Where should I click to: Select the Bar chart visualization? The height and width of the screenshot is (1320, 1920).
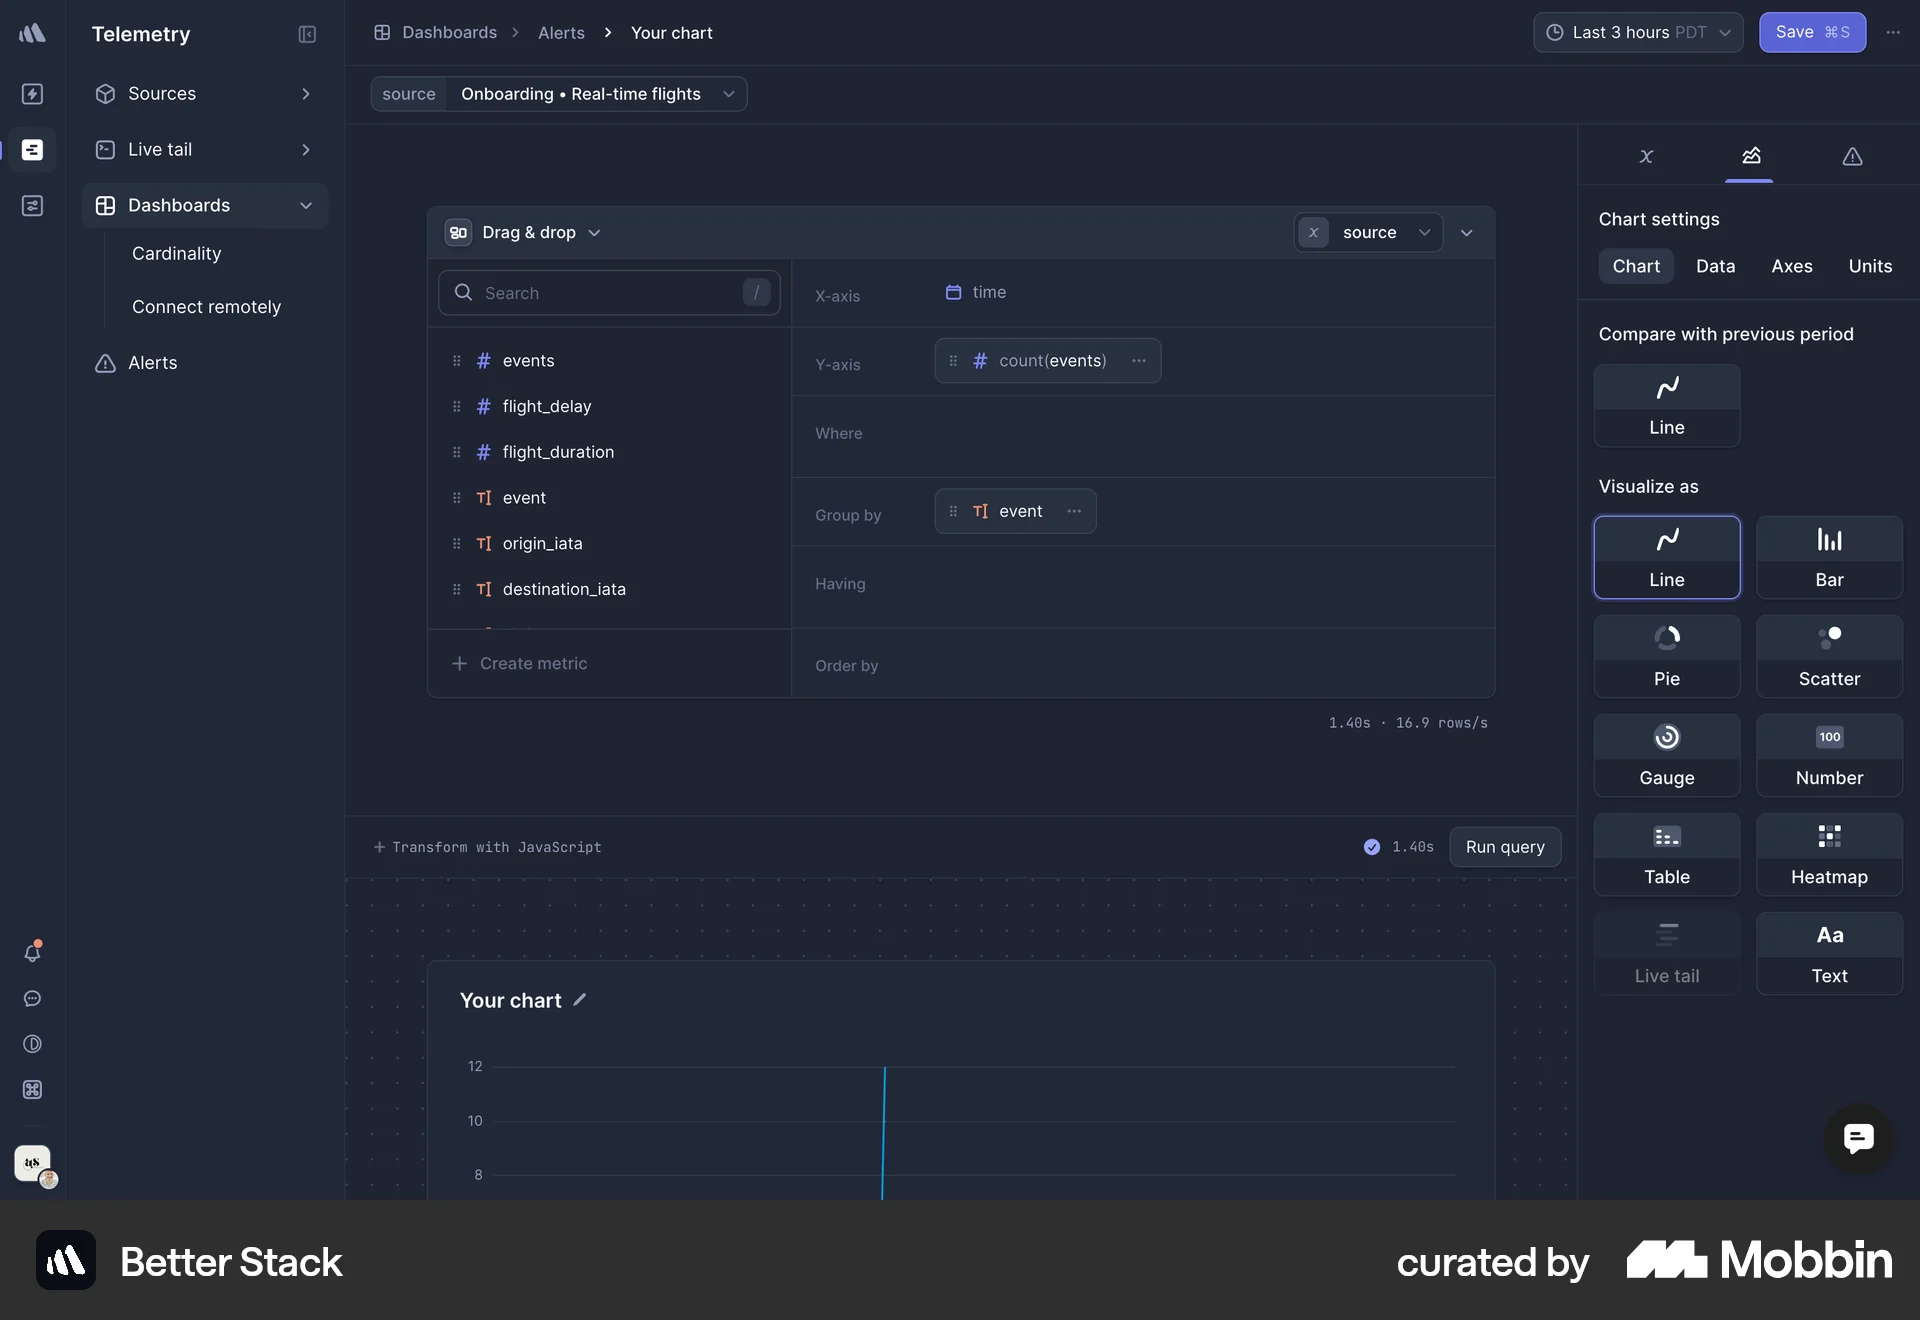pyautogui.click(x=1828, y=556)
